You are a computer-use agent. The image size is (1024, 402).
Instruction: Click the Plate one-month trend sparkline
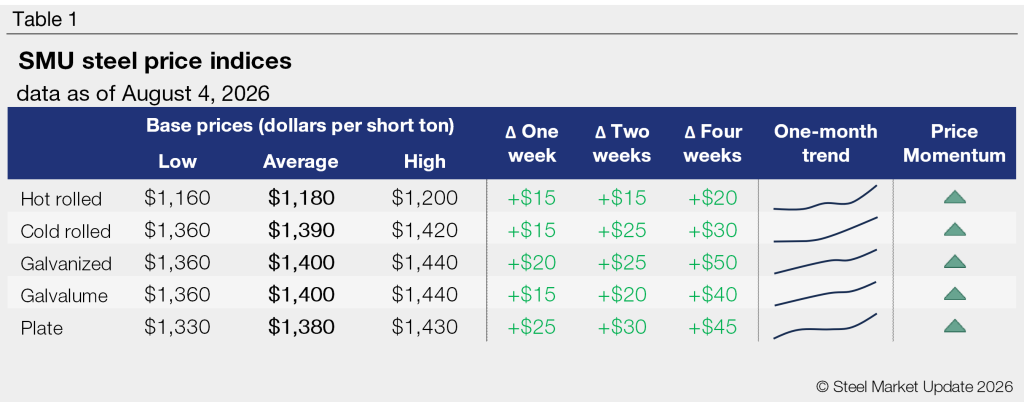click(825, 326)
